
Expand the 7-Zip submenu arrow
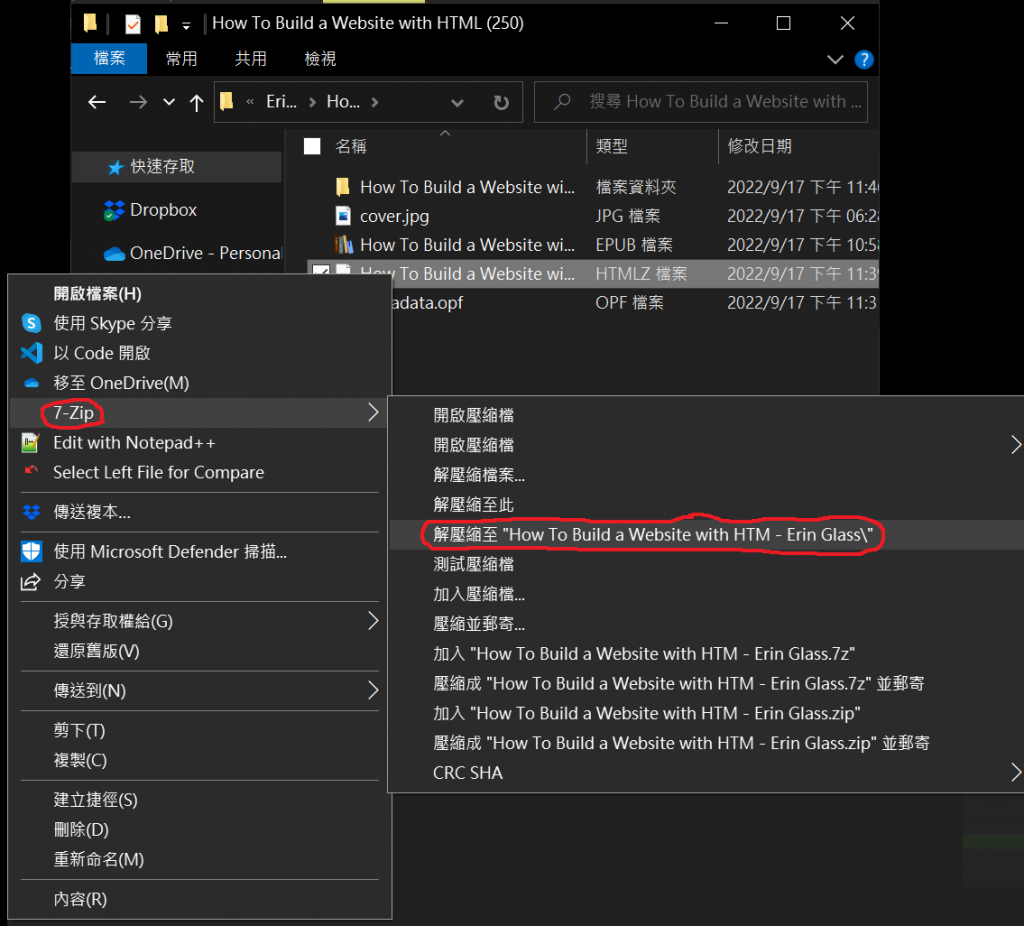pyautogui.click(x=373, y=413)
